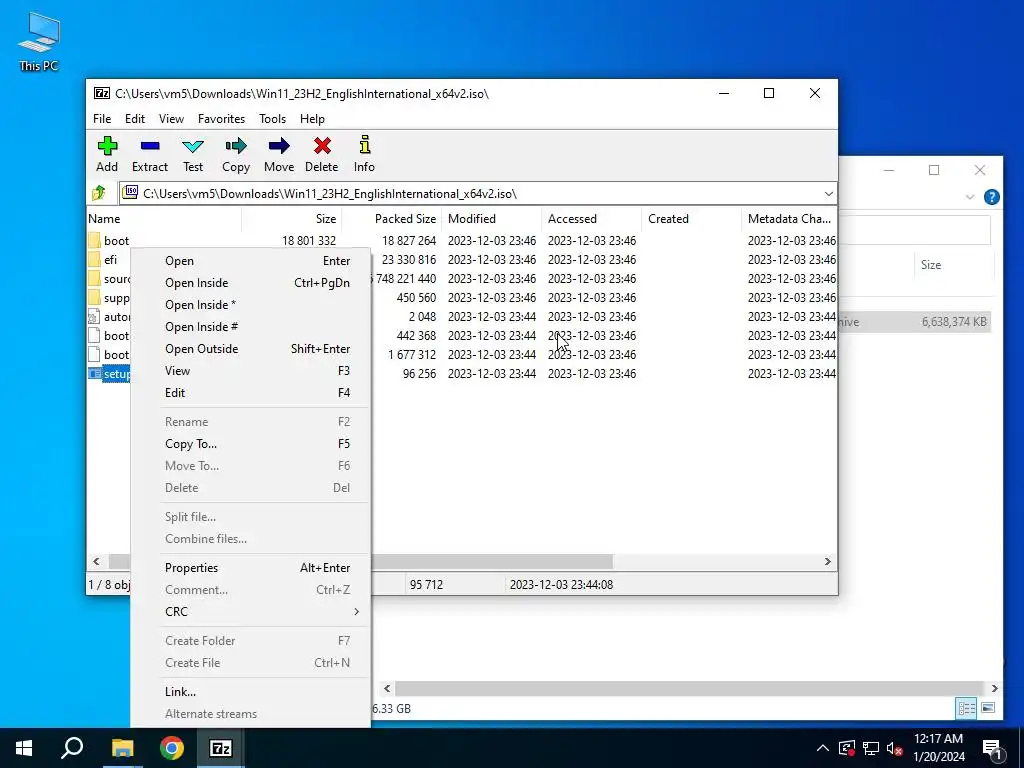Expand CRC submenu arrow

click(x=356, y=611)
